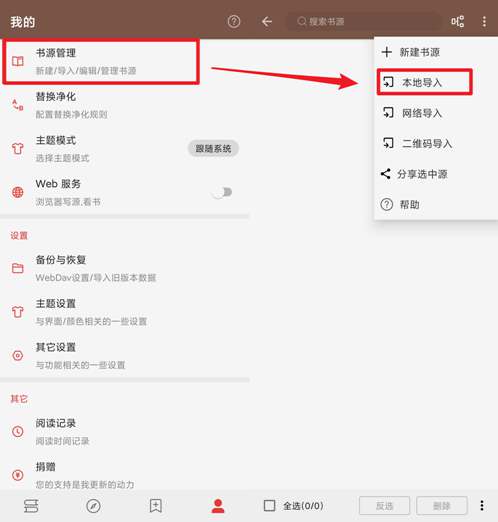The height and width of the screenshot is (522, 498).
Task: Open the header three-dot overflow menu
Action: click(484, 22)
